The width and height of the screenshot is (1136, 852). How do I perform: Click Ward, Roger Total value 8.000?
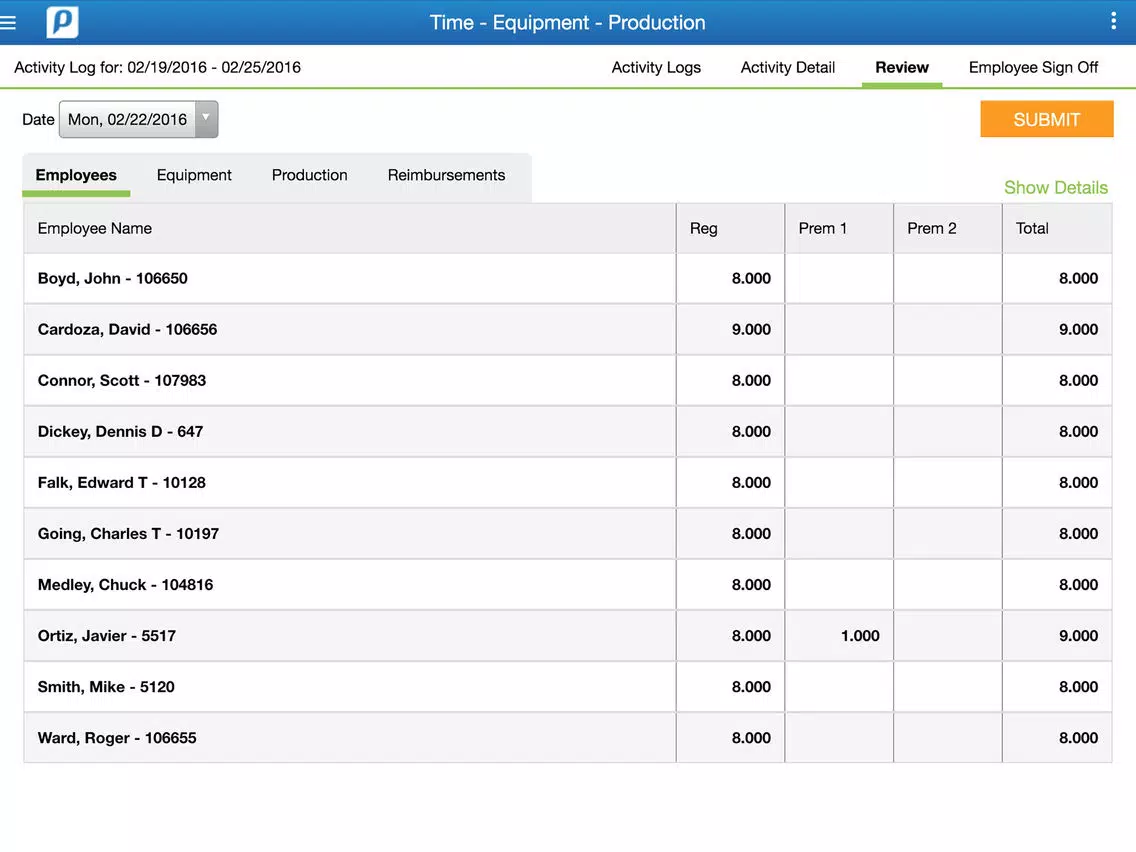pyautogui.click(x=1078, y=738)
